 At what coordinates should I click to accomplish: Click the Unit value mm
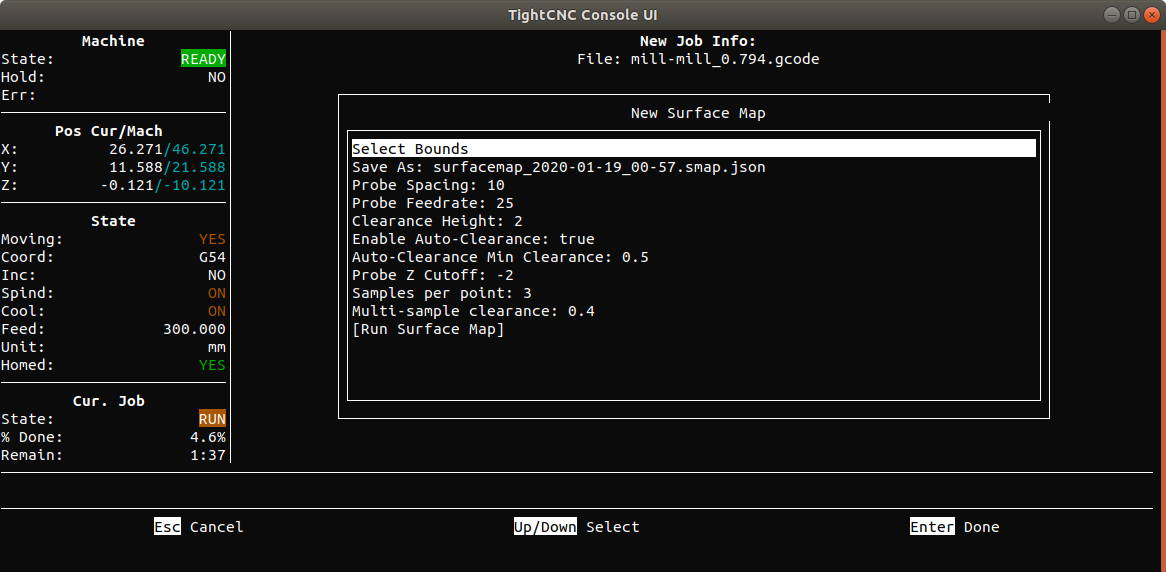(216, 347)
